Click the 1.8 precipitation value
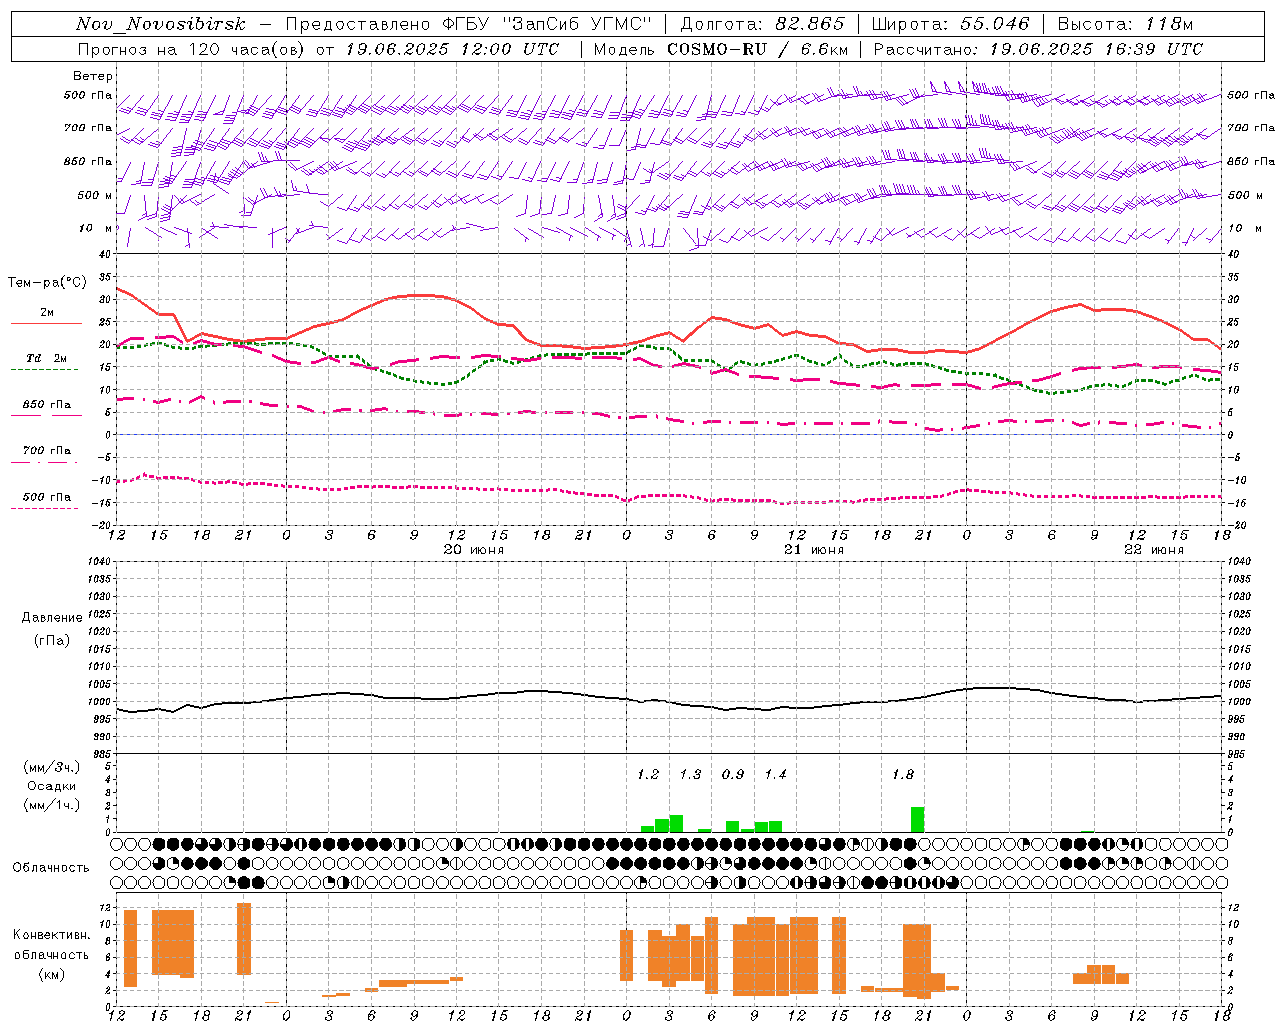Viewport: 1280px width, 1024px height. click(903, 775)
